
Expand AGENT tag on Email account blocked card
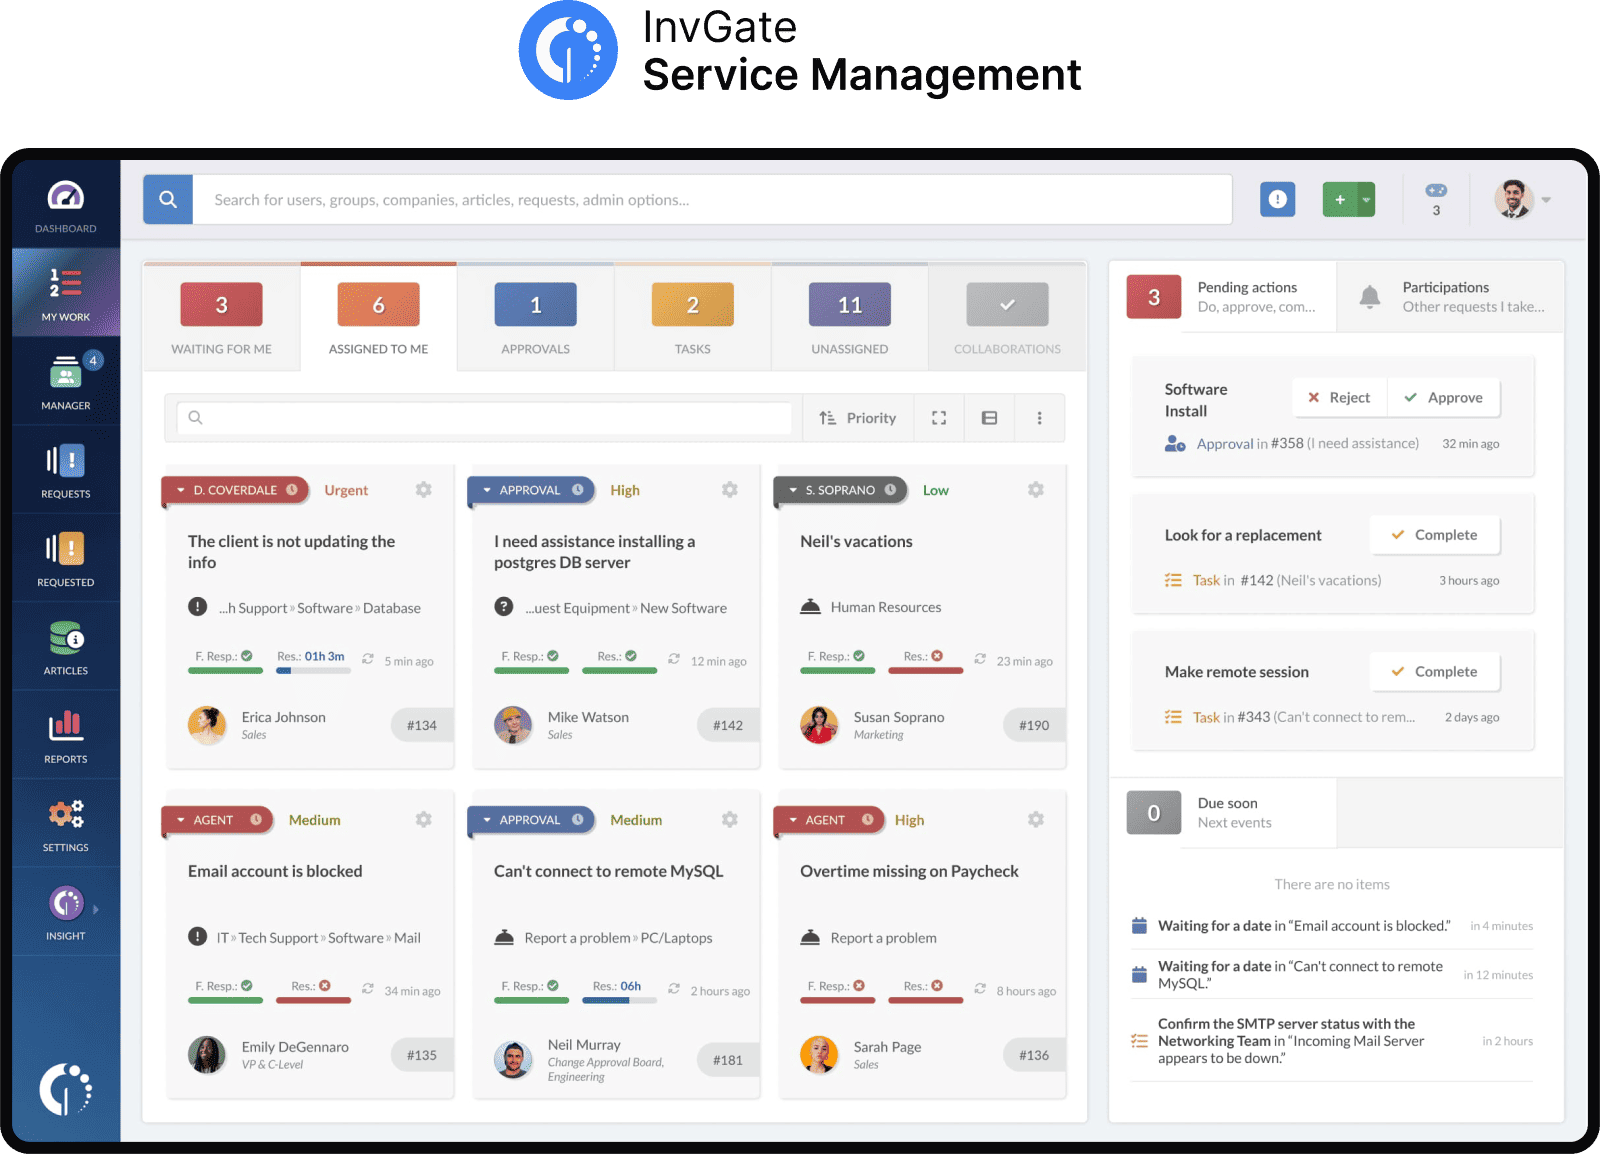point(217,820)
